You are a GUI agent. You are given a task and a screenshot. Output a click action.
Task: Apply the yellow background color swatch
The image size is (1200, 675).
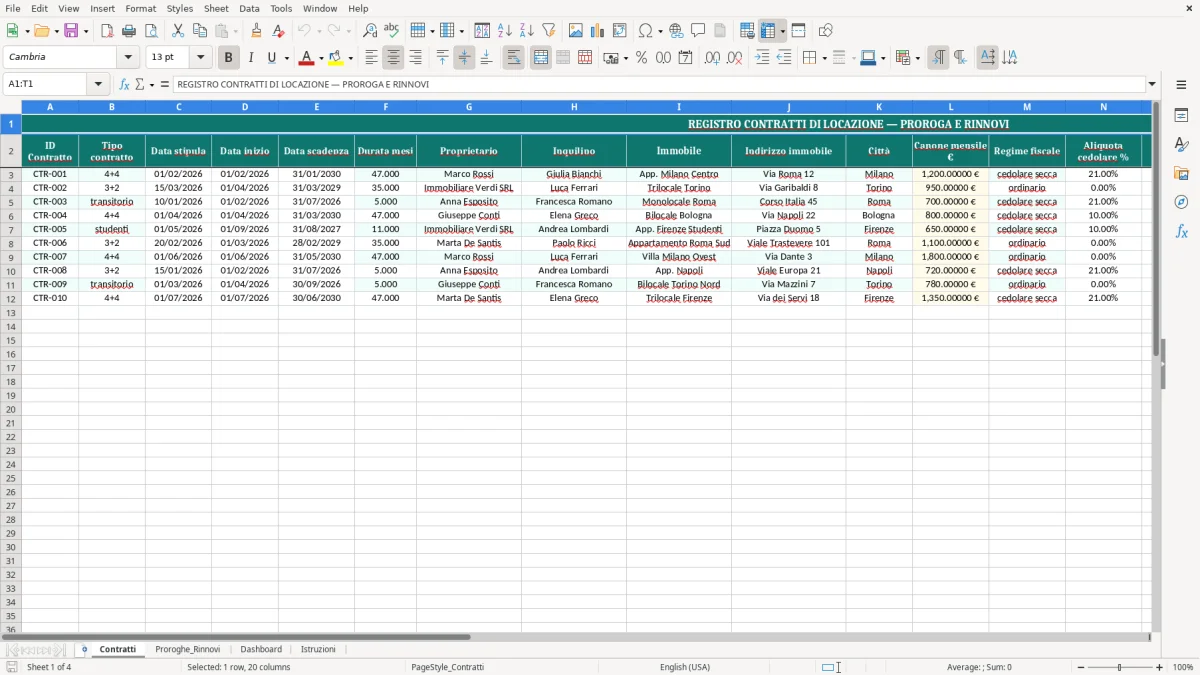tap(336, 58)
